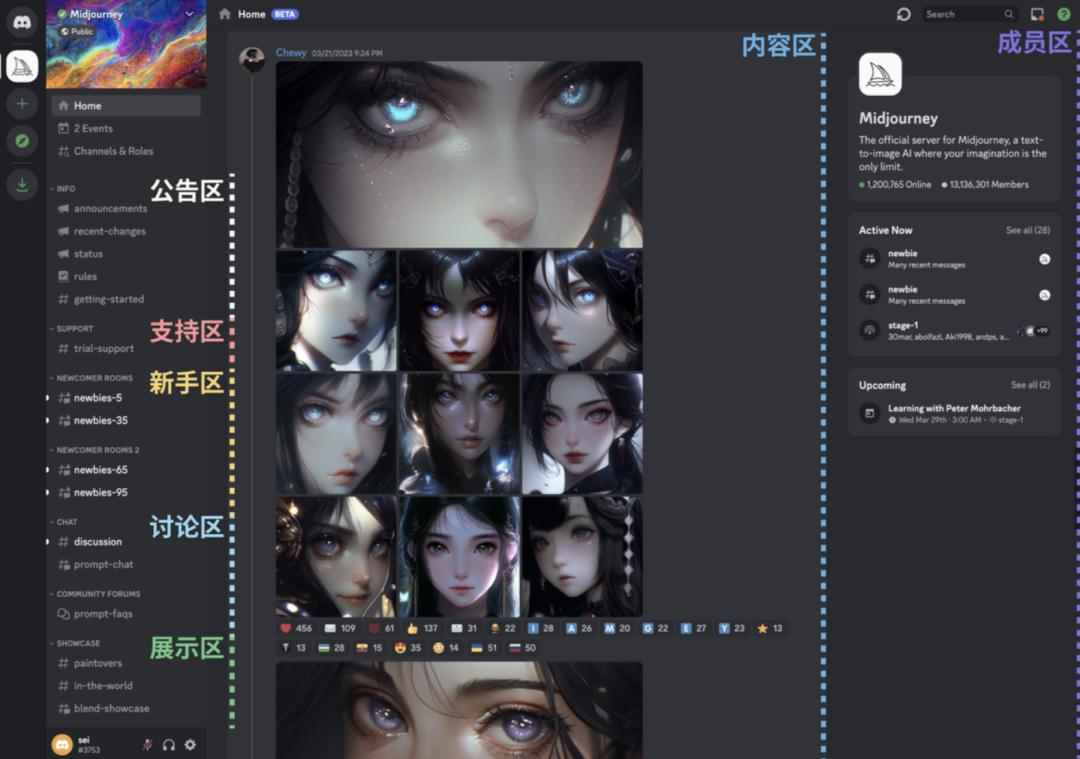The image size is (1080, 759).
Task: Switch to the Home tab in sidebar
Action: pyautogui.click(x=90, y=105)
